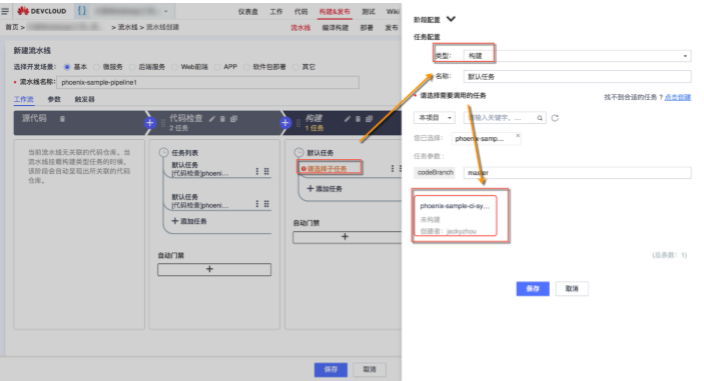Select the 后端服务 scenario radio button
Image resolution: width=704 pixels, height=381 pixels.
pos(132,67)
